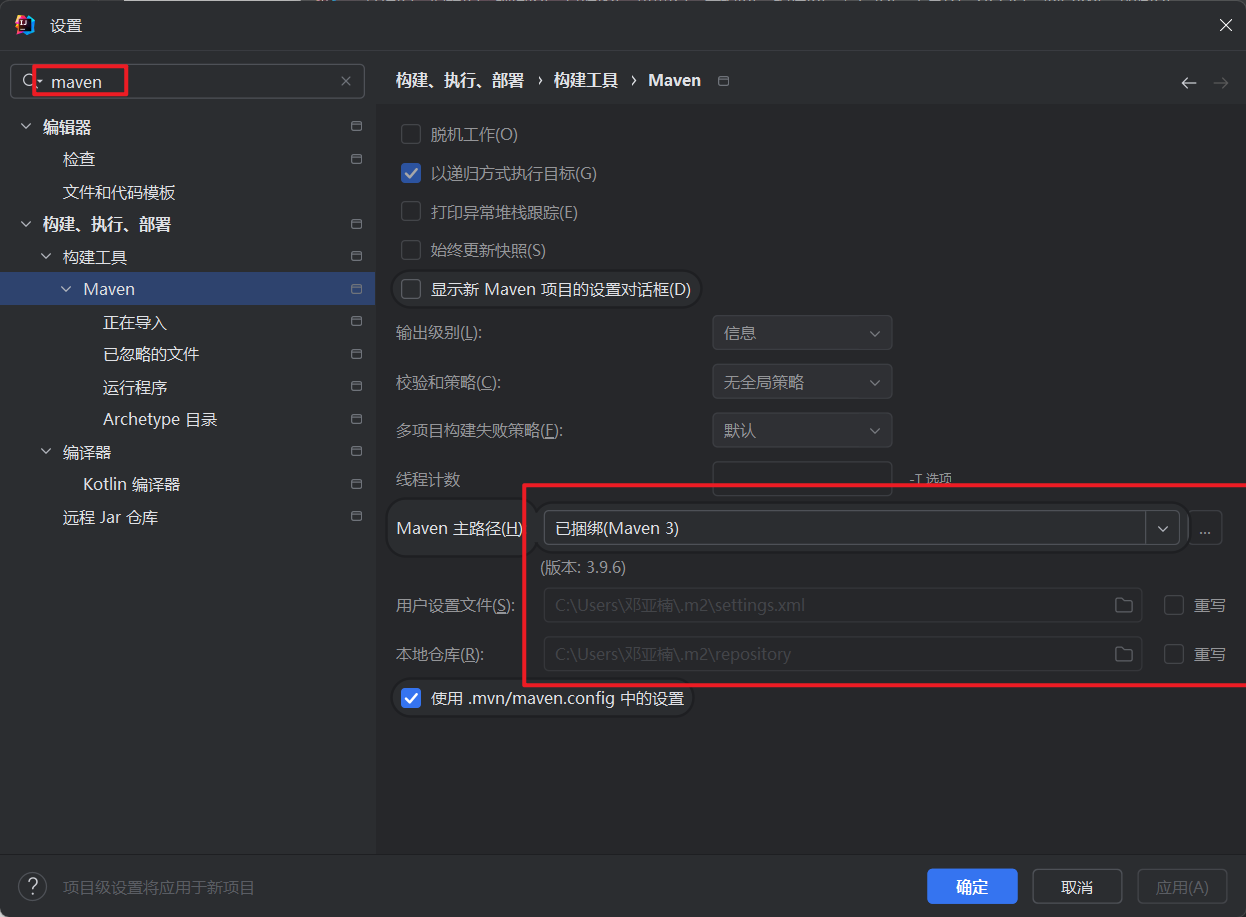Click the project-level marker icon on 构建、执行、部署 row
The image size is (1246, 917).
356,224
